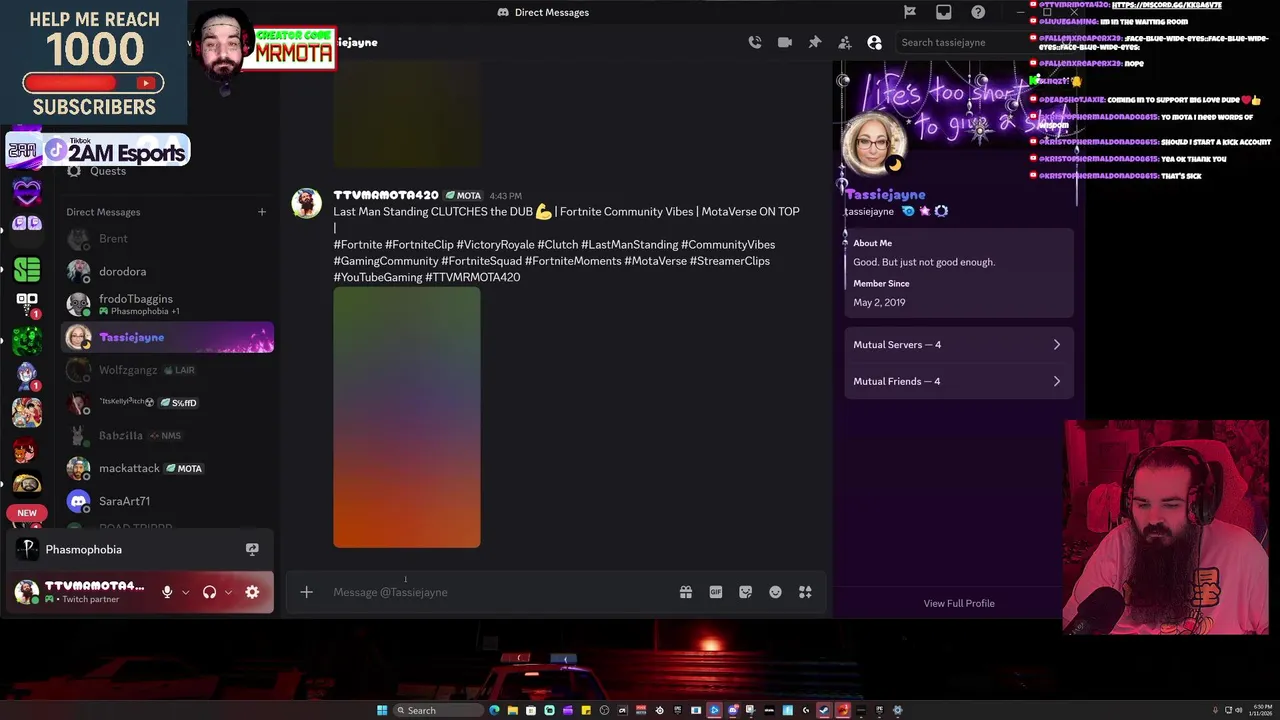Viewport: 1280px width, 720px height.
Task: Open pinned messages
Action: pyautogui.click(x=815, y=42)
